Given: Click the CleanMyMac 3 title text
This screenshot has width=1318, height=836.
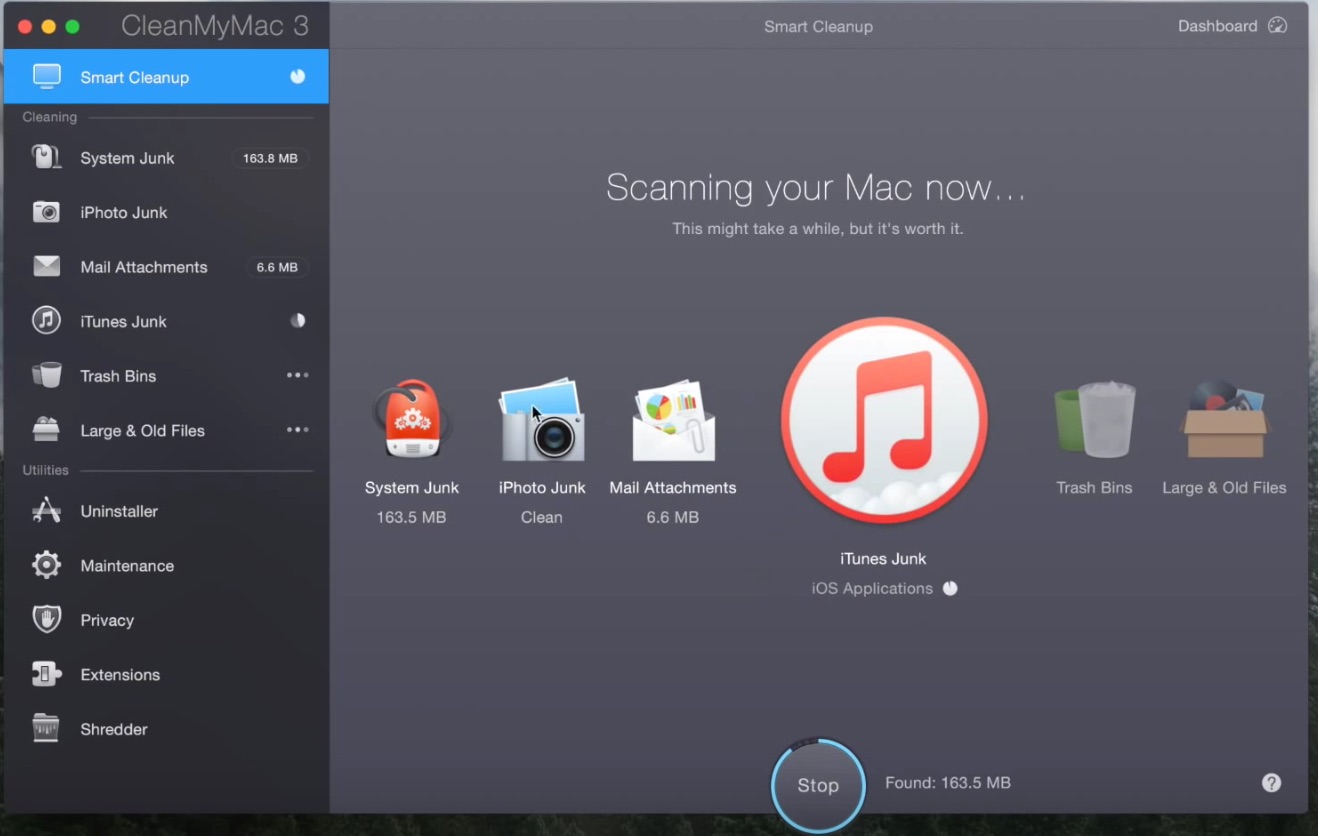Looking at the screenshot, I should point(215,26).
